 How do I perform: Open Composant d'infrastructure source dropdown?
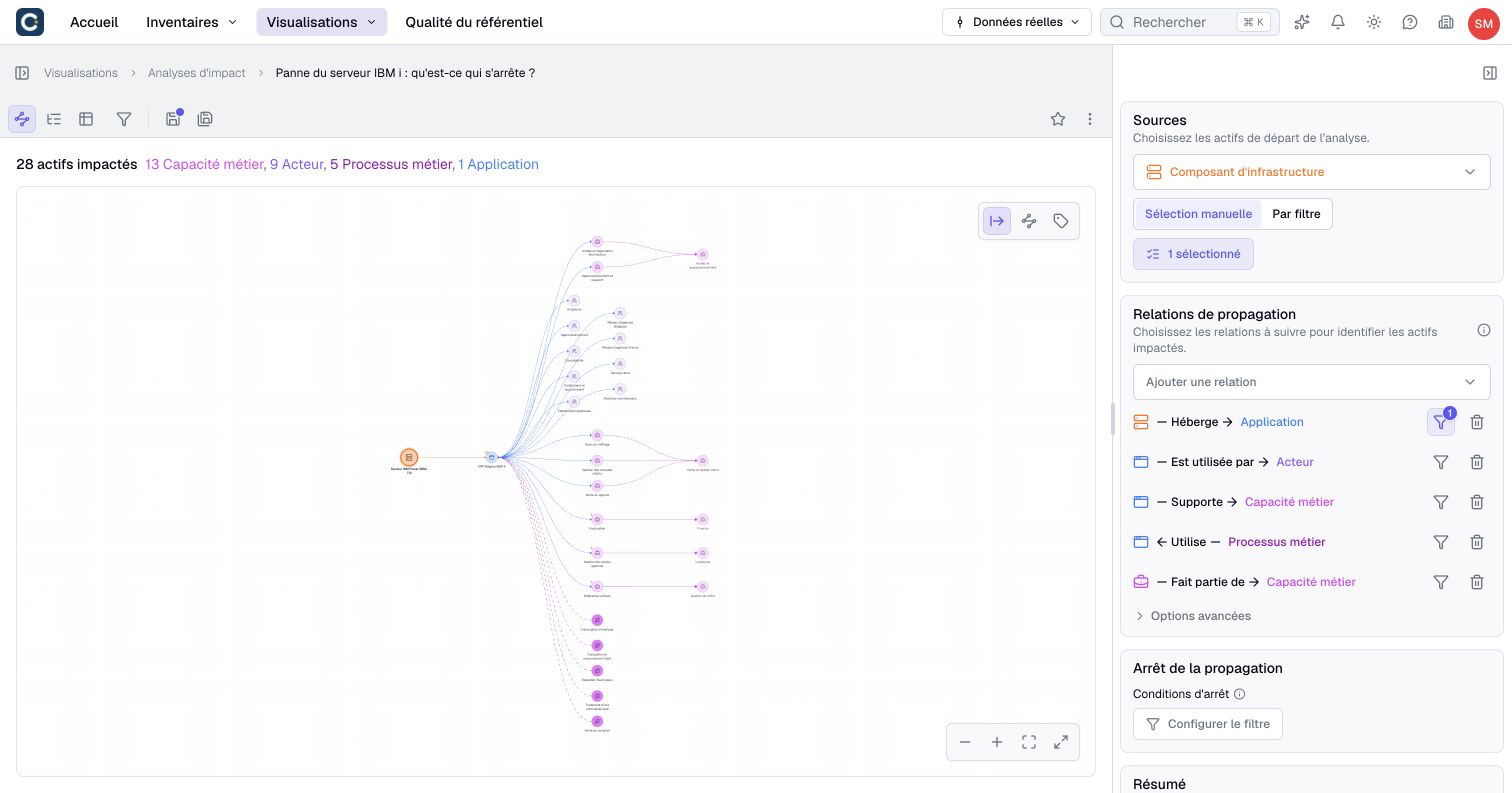tap(1312, 172)
